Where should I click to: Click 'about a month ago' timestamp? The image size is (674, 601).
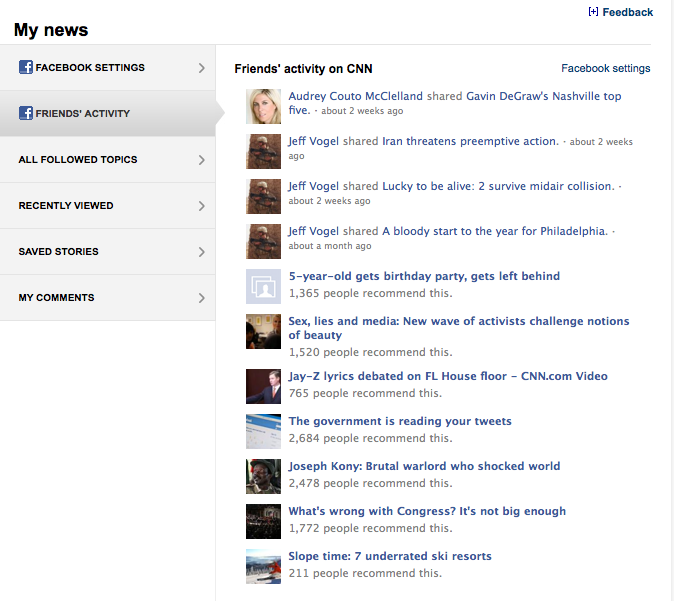click(x=330, y=246)
